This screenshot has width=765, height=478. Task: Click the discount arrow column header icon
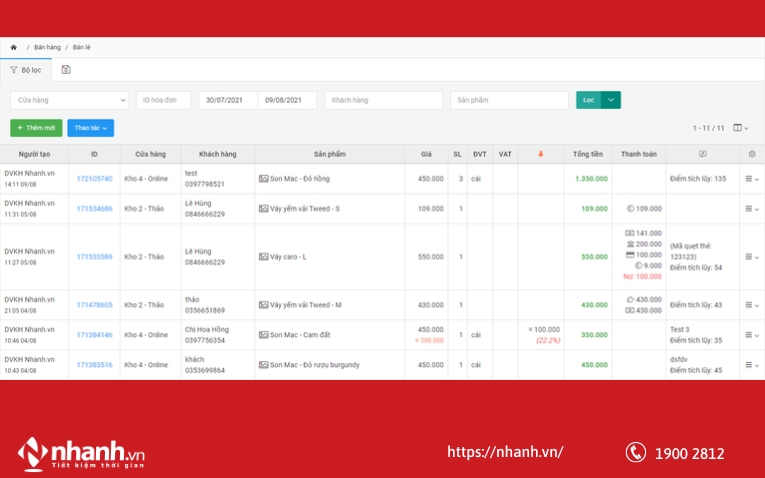pyautogui.click(x=541, y=154)
